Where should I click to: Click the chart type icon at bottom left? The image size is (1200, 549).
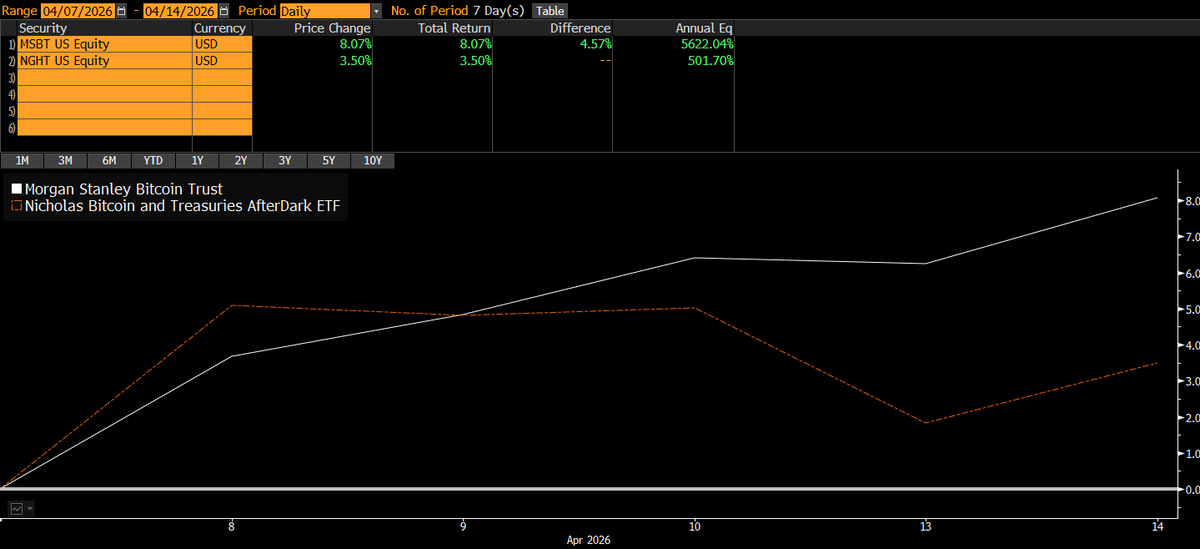16,509
